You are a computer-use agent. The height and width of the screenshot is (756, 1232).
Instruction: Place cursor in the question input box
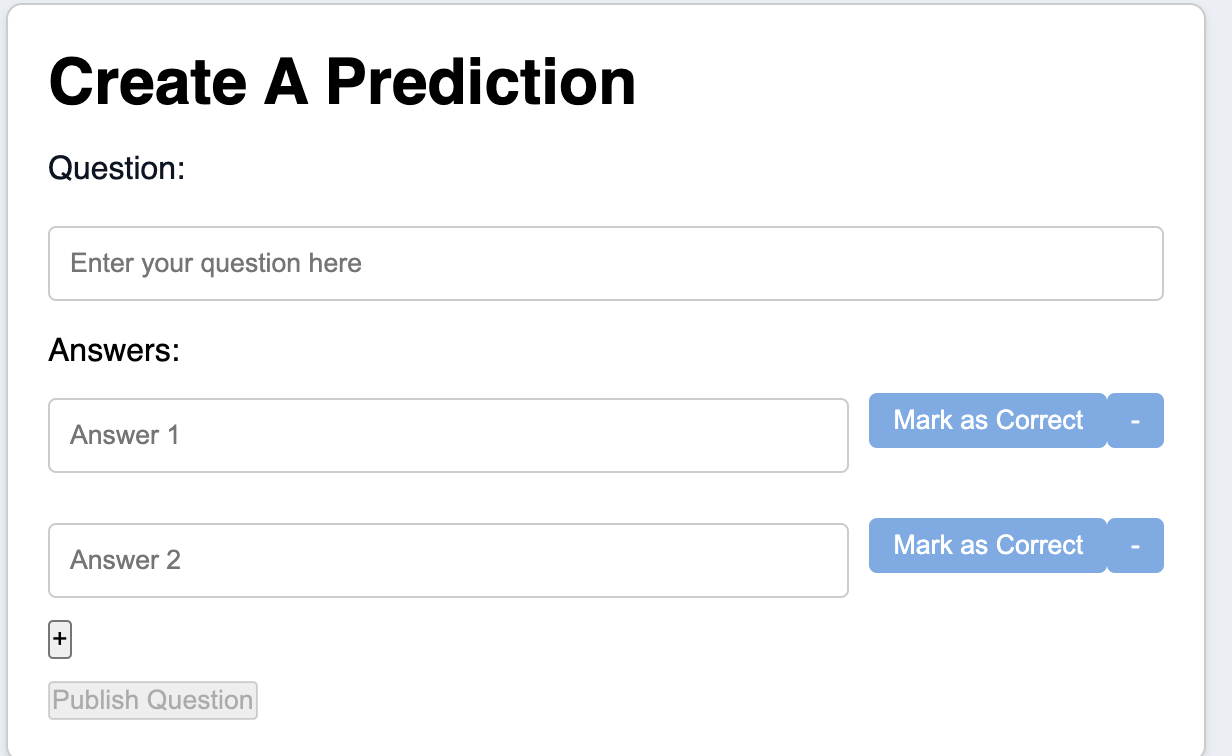pos(606,263)
